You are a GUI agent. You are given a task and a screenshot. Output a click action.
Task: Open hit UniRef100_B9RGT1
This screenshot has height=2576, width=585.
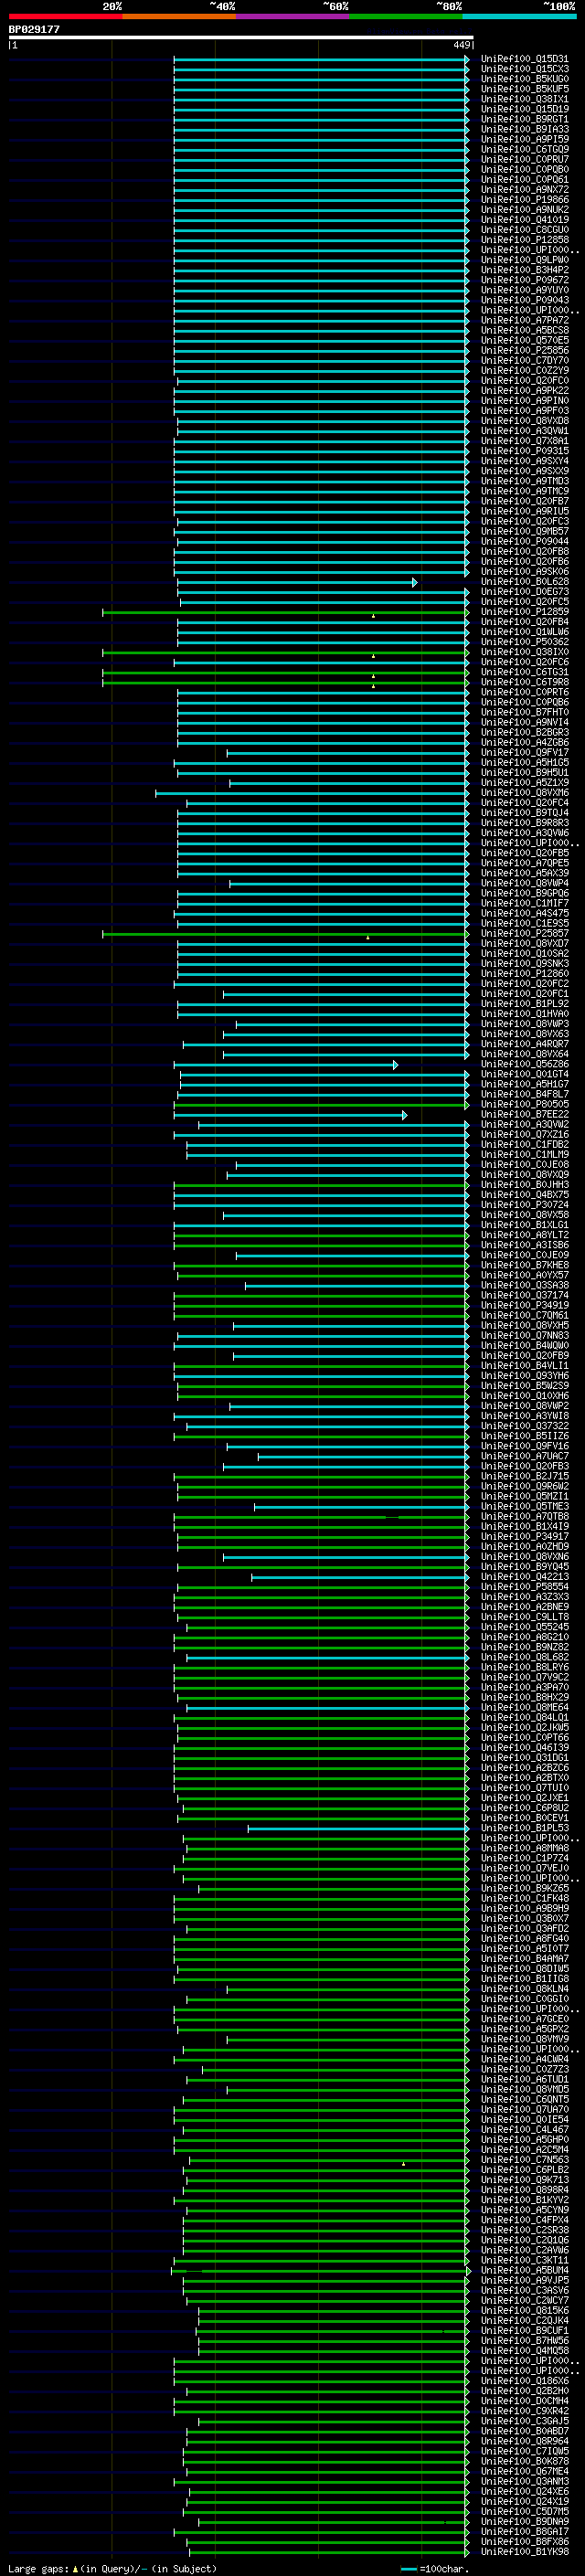525,119
